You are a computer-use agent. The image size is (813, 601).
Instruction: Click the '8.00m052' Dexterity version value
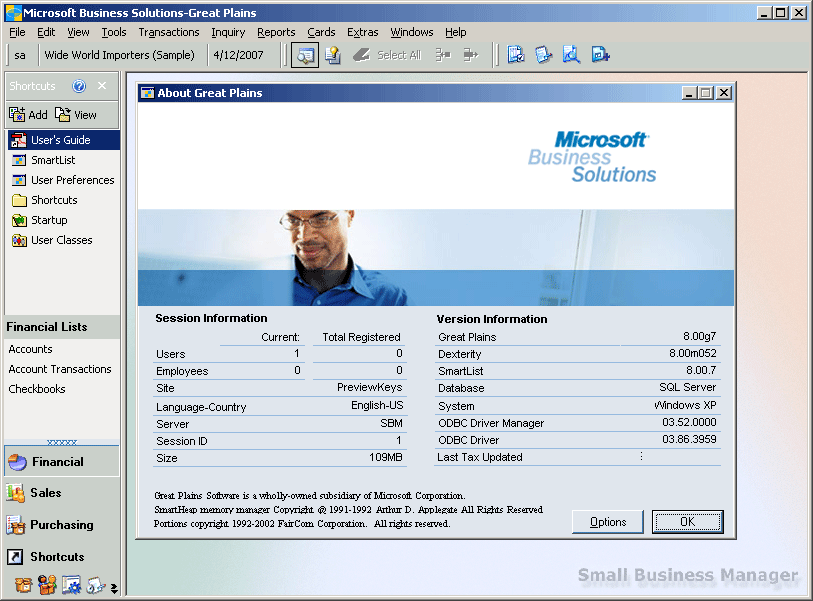tap(693, 353)
